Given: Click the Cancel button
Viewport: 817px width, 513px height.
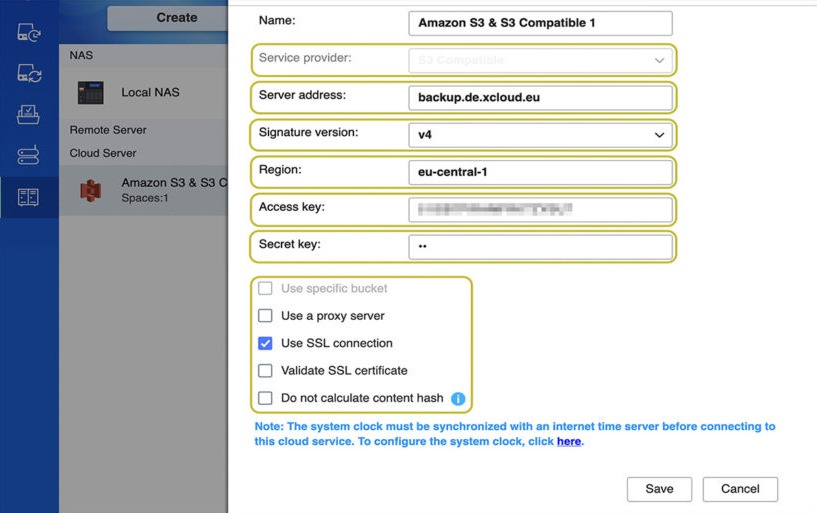Looking at the screenshot, I should click(740, 489).
